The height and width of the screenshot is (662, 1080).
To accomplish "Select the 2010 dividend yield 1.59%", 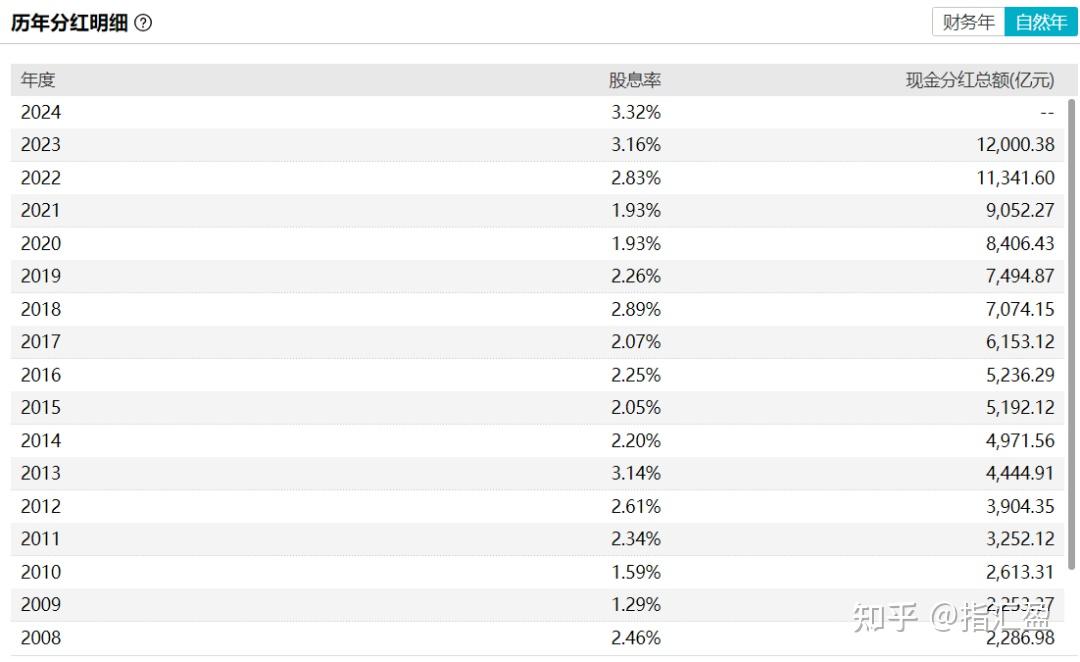I will (x=638, y=572).
